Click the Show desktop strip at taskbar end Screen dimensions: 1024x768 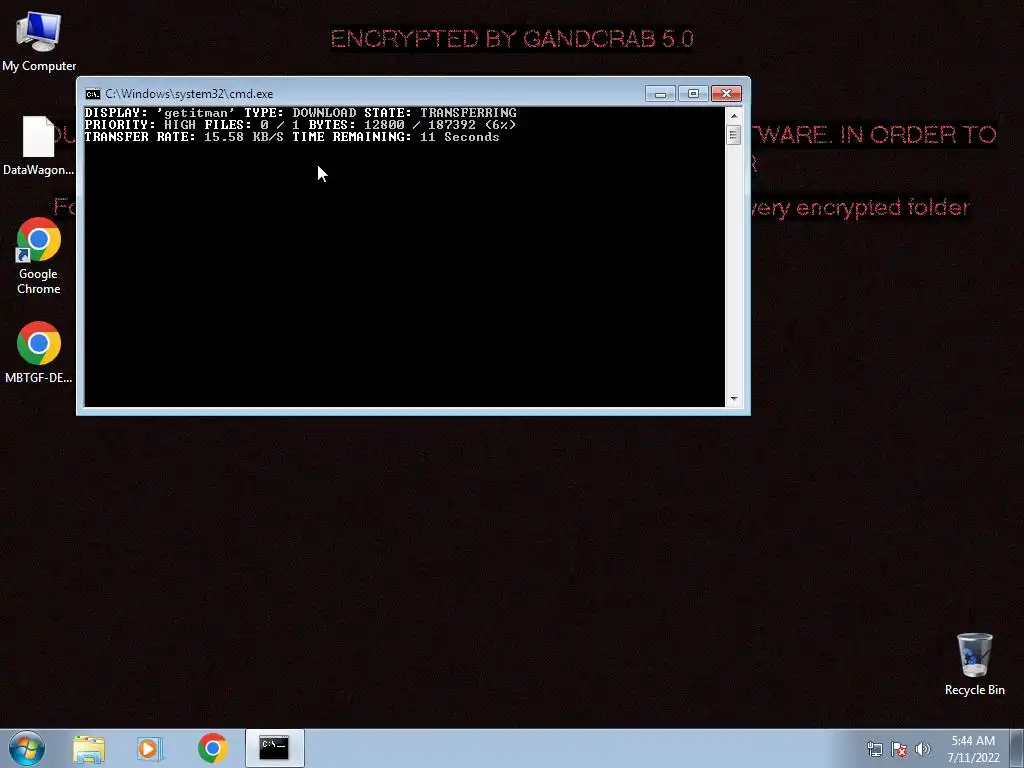click(1017, 748)
